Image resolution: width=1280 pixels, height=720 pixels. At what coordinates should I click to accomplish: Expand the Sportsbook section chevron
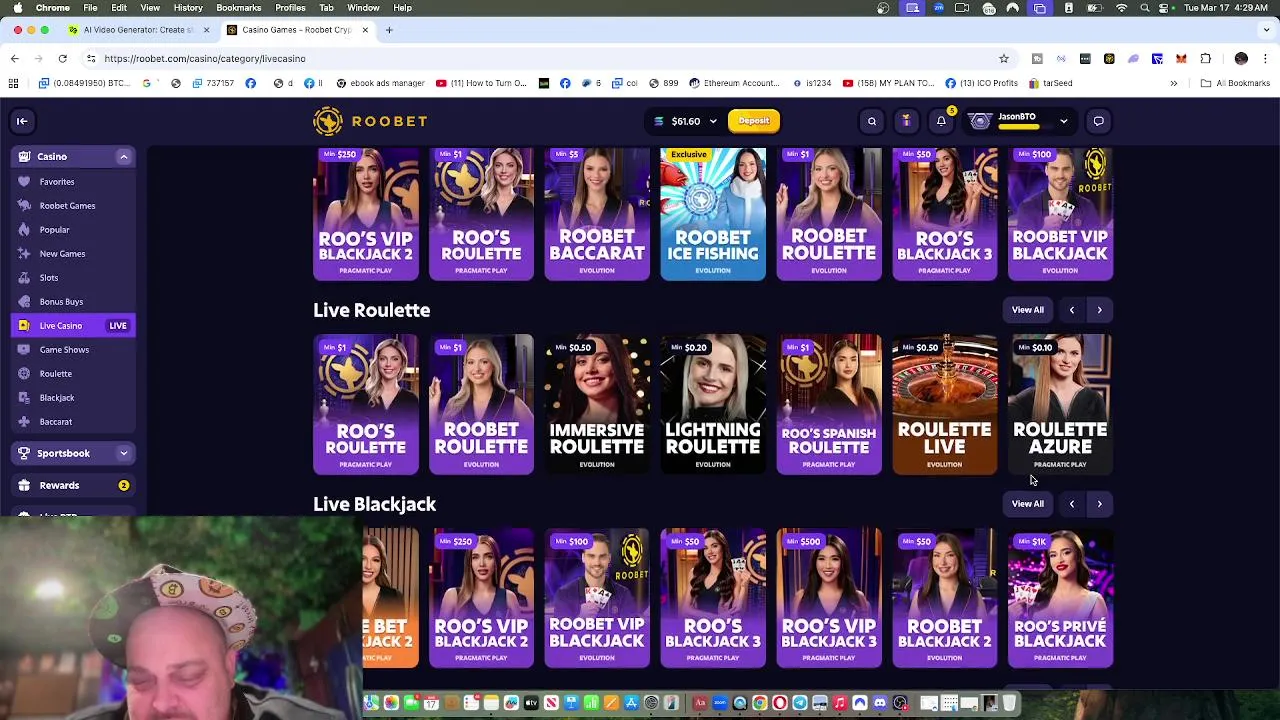(x=124, y=454)
